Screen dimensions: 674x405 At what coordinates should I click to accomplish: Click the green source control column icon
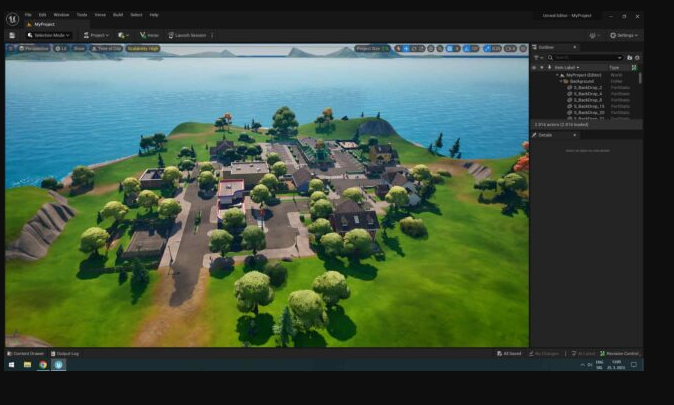[x=634, y=68]
